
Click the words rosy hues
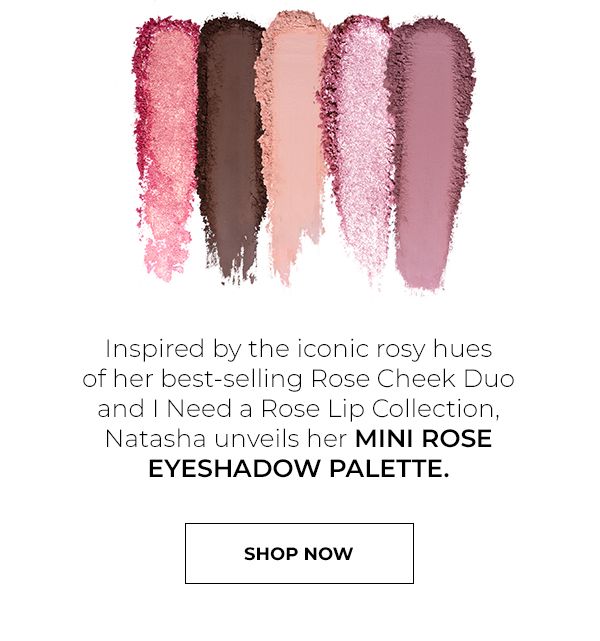click(434, 350)
